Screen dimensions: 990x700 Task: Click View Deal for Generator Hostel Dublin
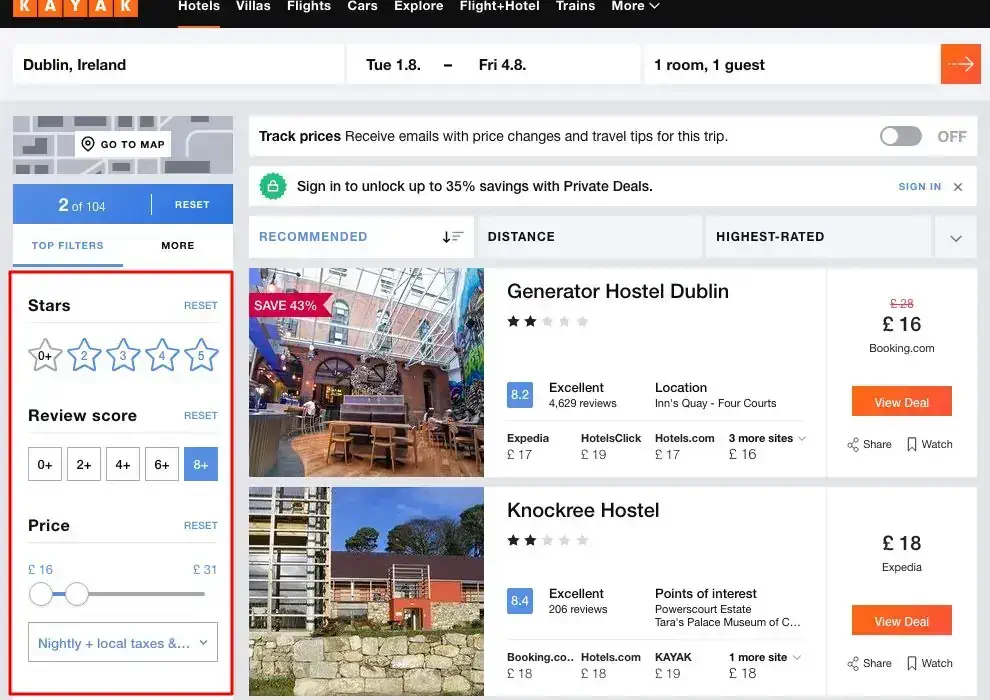(902, 402)
